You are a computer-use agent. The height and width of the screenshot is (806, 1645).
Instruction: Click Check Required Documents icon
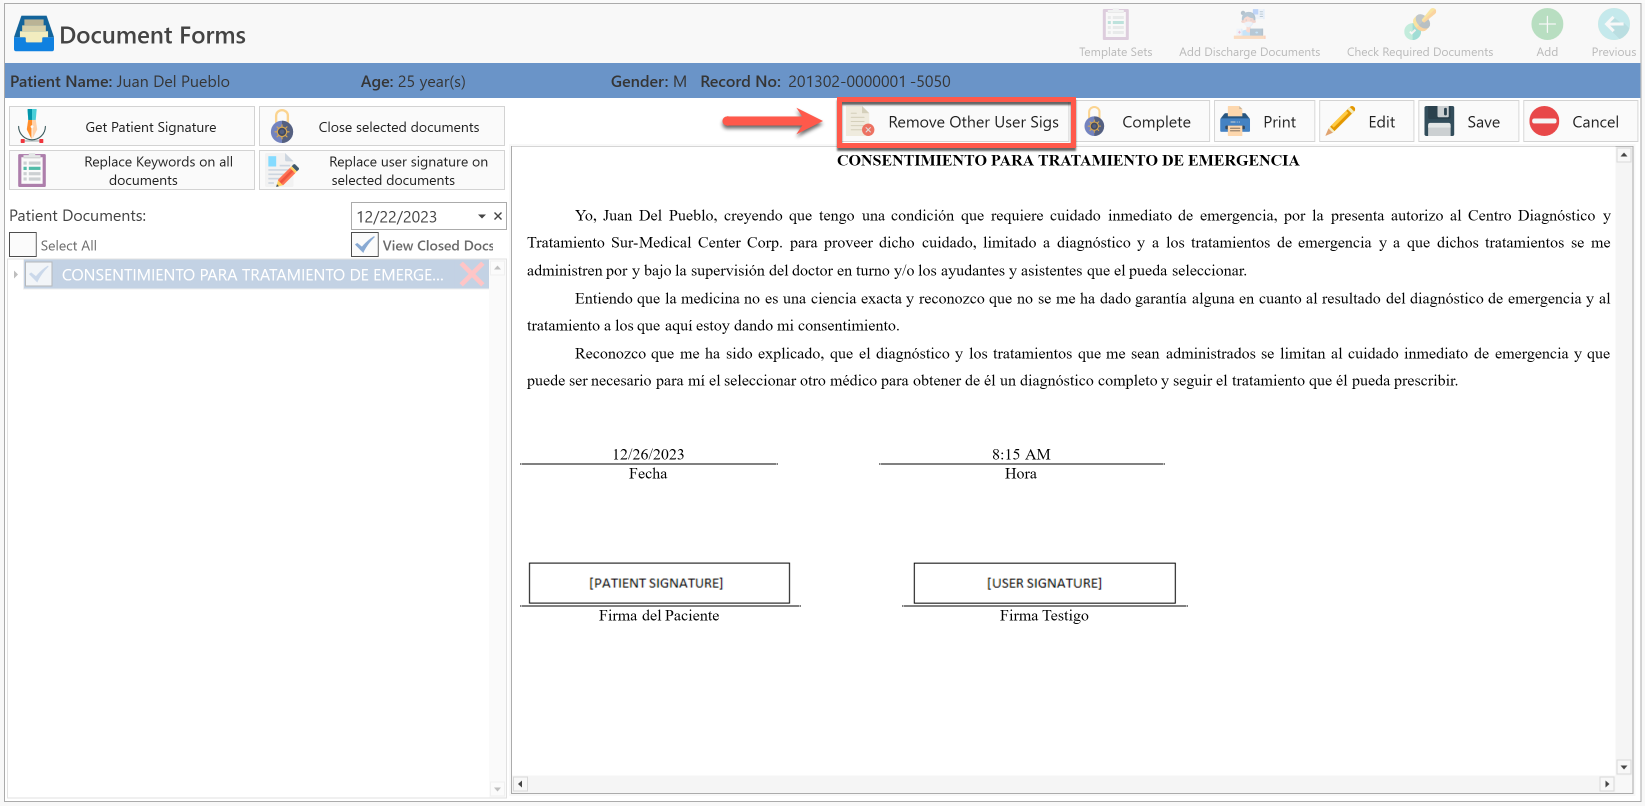[x=1419, y=24]
